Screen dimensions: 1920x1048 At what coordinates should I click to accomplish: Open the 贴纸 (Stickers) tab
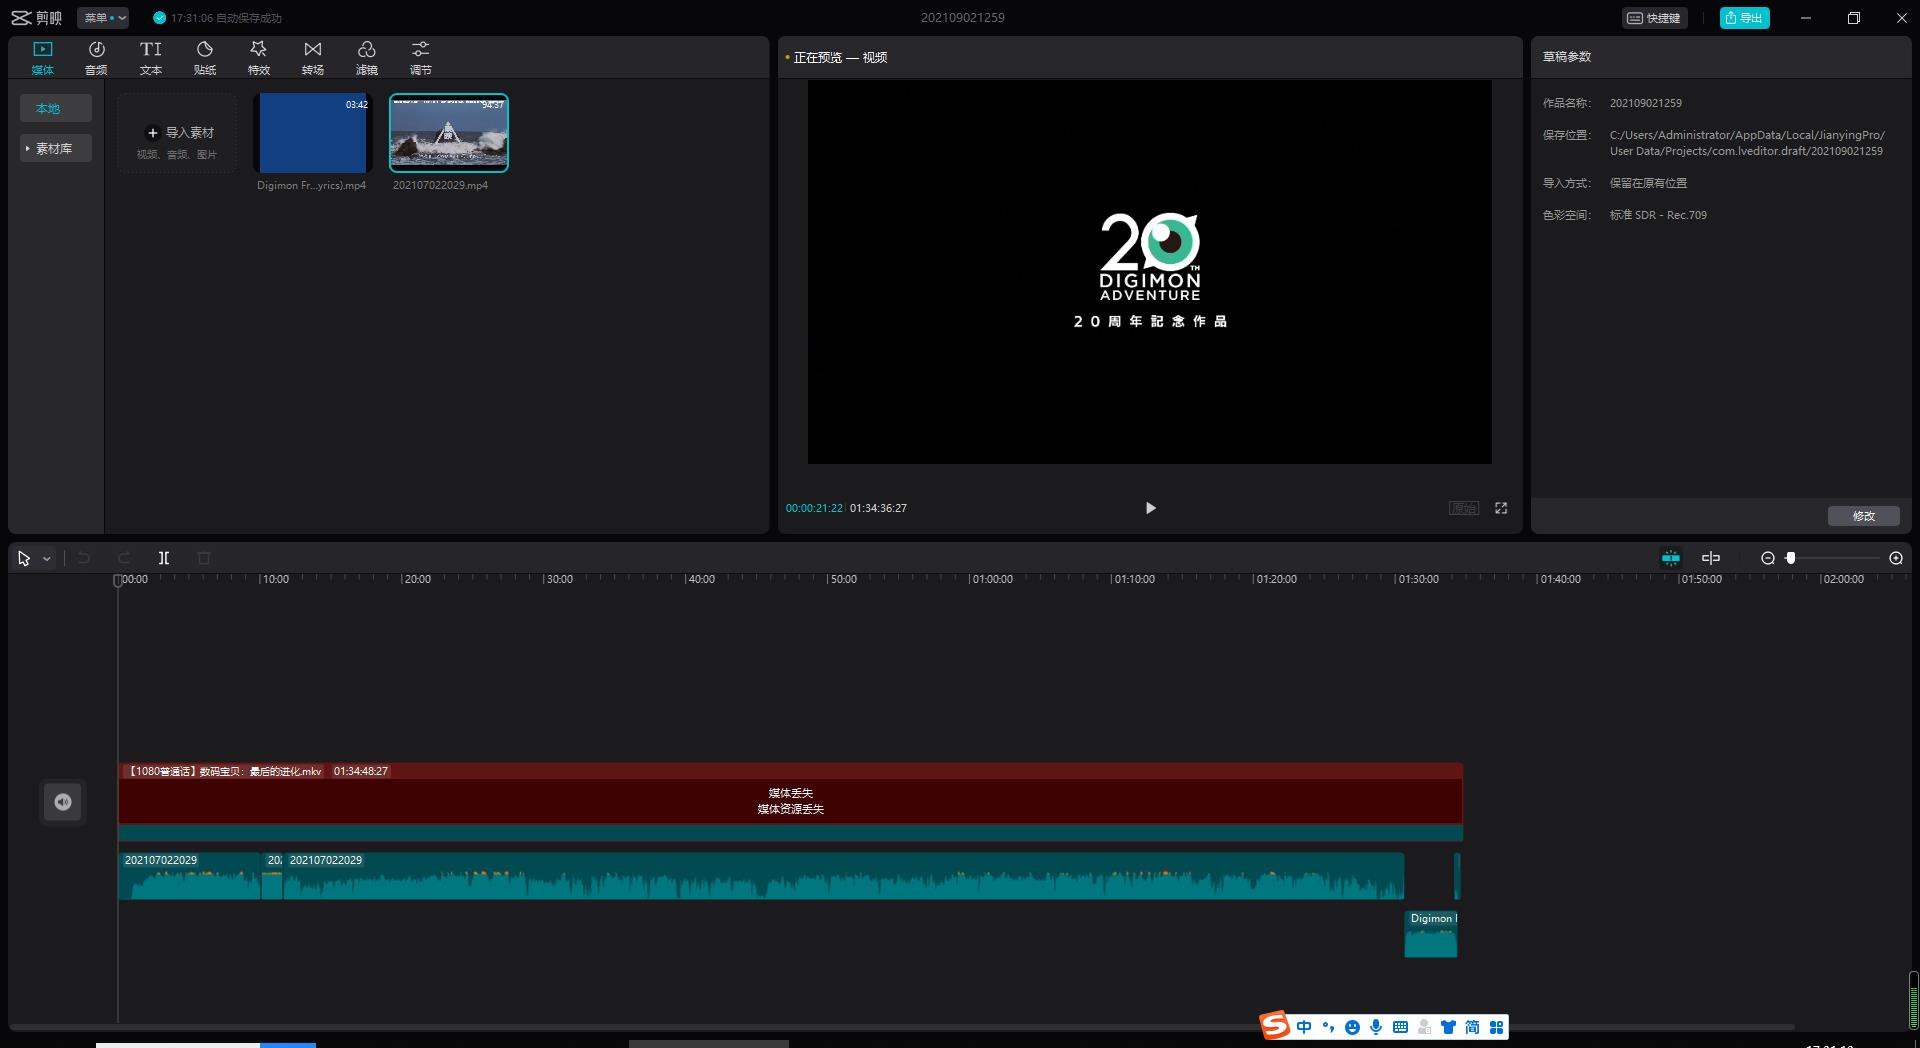pyautogui.click(x=204, y=58)
